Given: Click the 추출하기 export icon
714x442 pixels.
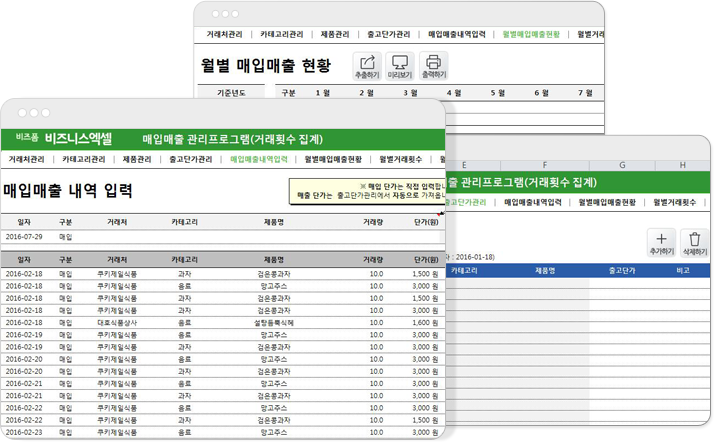Looking at the screenshot, I should point(367,62).
